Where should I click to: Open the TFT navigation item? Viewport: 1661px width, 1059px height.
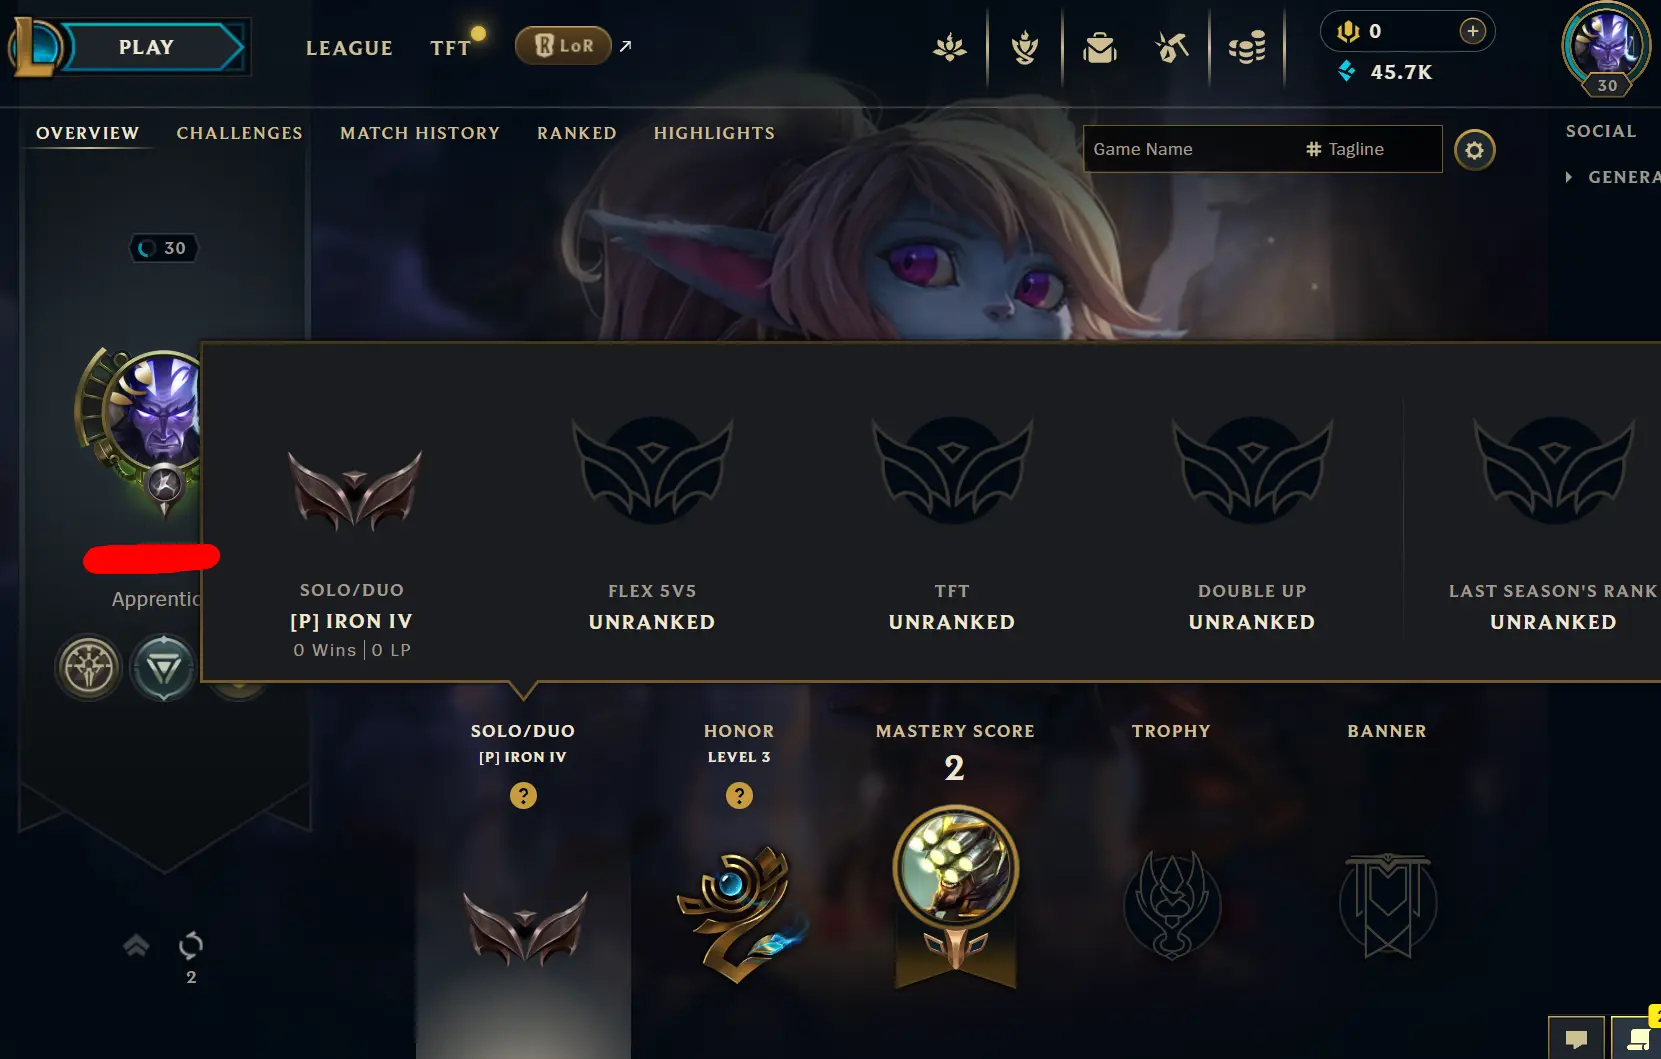point(451,48)
